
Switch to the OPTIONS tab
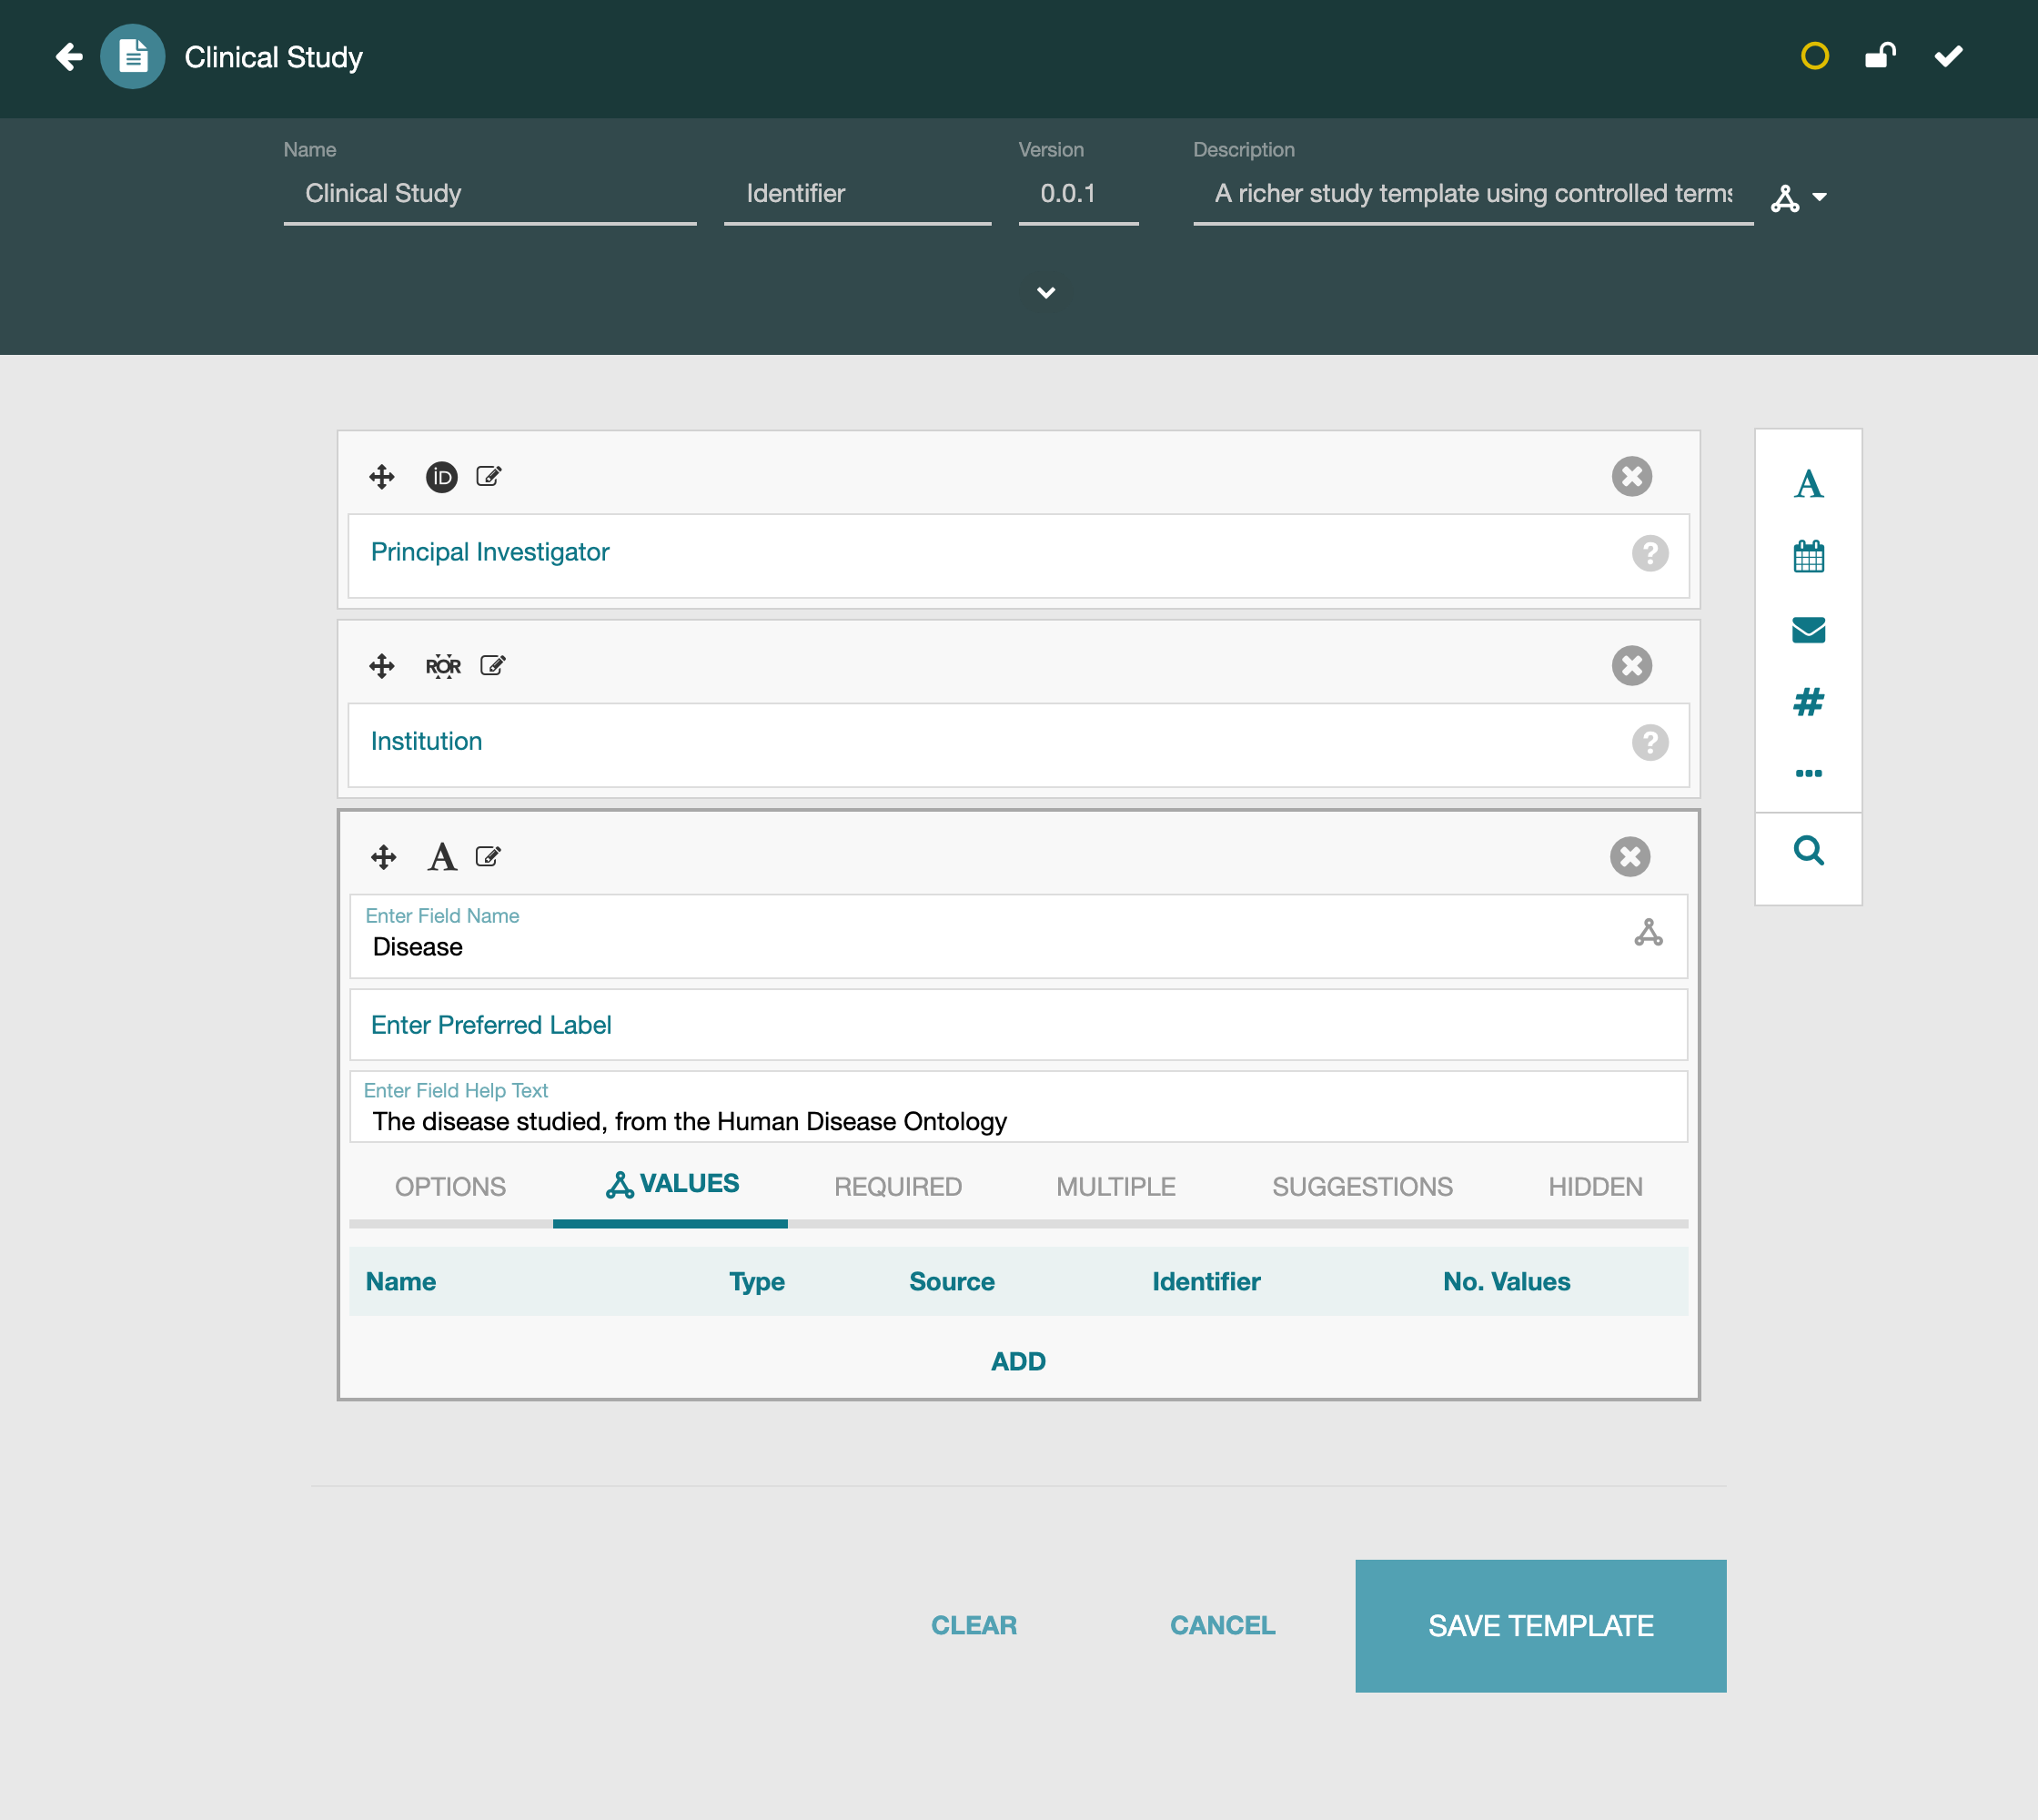(x=450, y=1187)
